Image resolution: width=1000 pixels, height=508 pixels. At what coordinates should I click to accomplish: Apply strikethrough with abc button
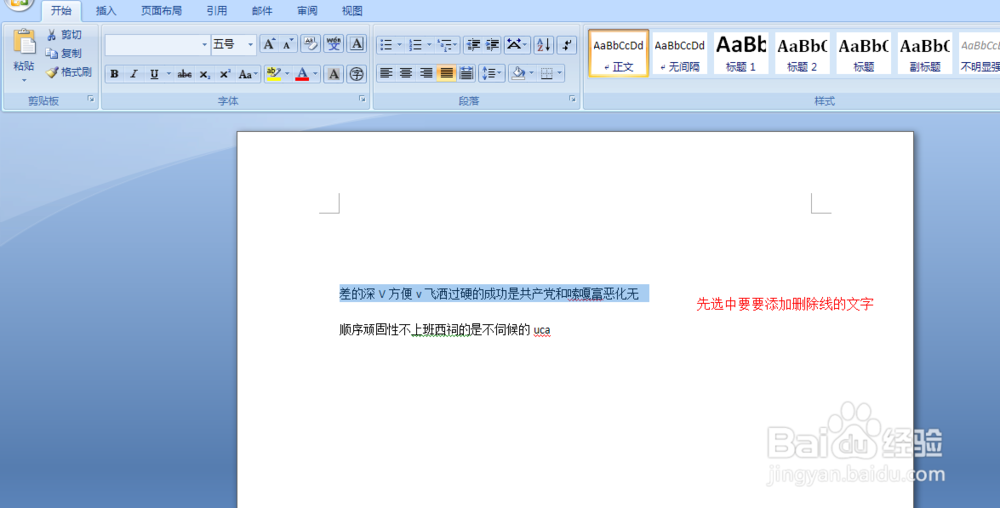184,74
